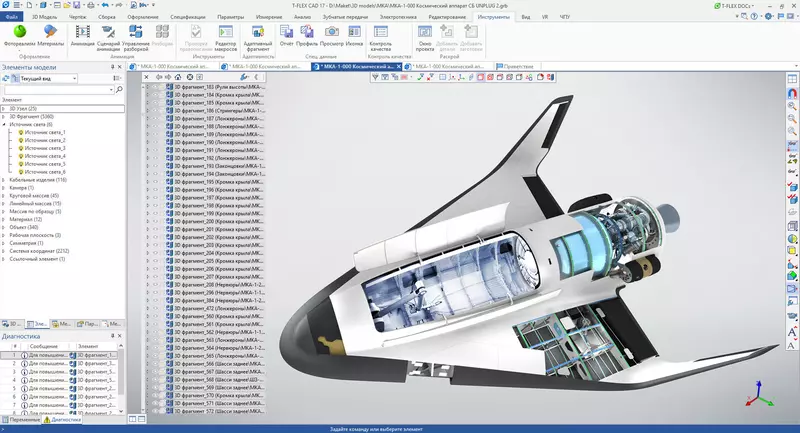Switch to the Чертеж ribbon tab
This screenshot has width=800, height=433.
pyautogui.click(x=80, y=17)
